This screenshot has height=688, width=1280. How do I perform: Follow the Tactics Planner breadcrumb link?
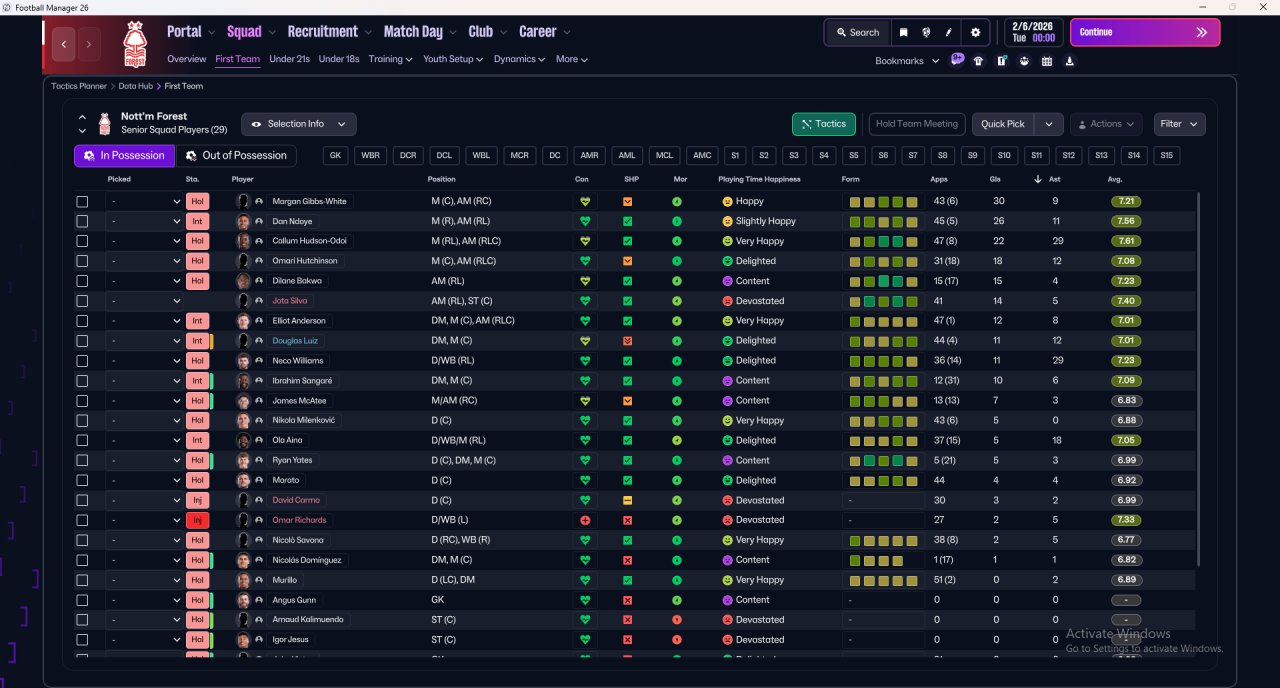click(x=79, y=86)
